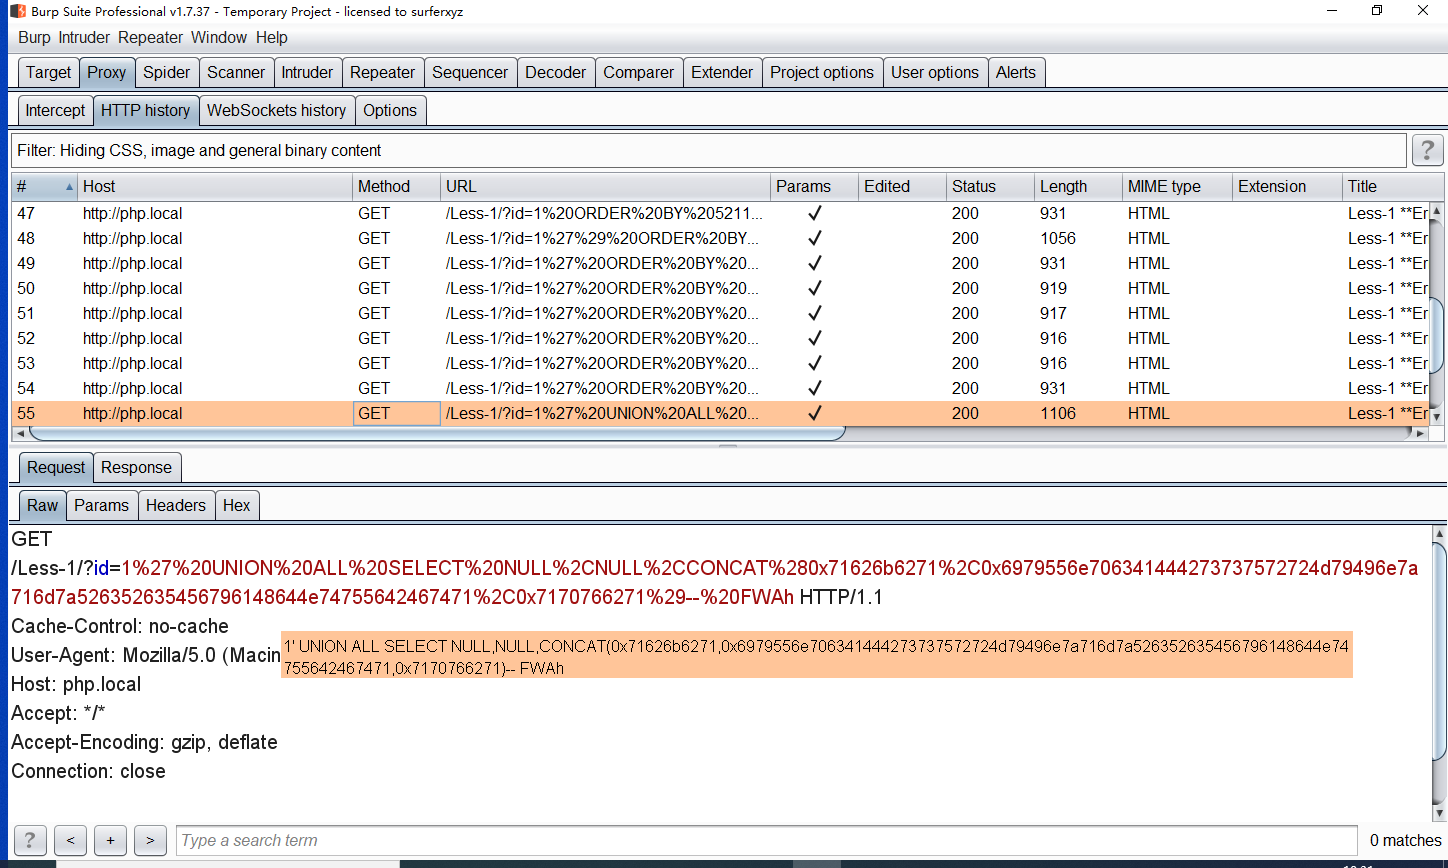This screenshot has height=868, width=1448.
Task: Select history row number 54
Action: (x=720, y=388)
